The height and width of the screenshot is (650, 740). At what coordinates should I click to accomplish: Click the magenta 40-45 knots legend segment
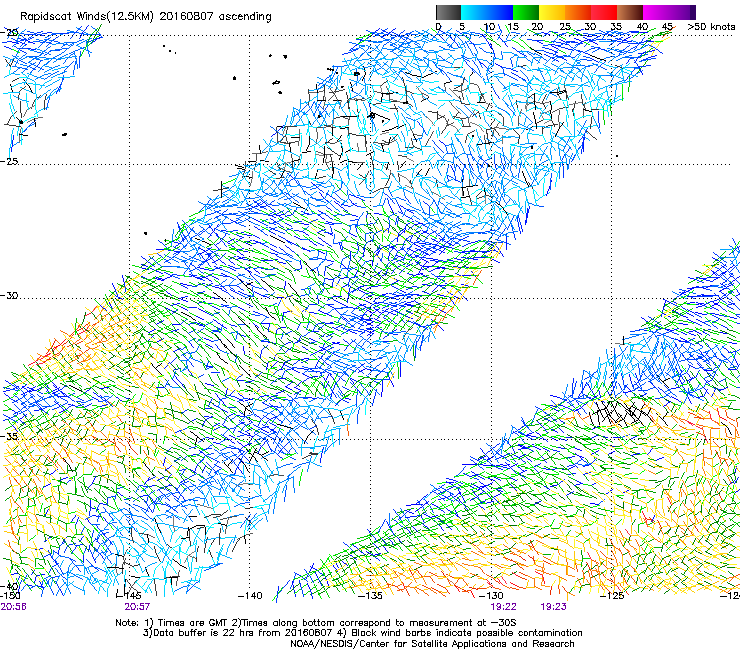tap(656, 12)
